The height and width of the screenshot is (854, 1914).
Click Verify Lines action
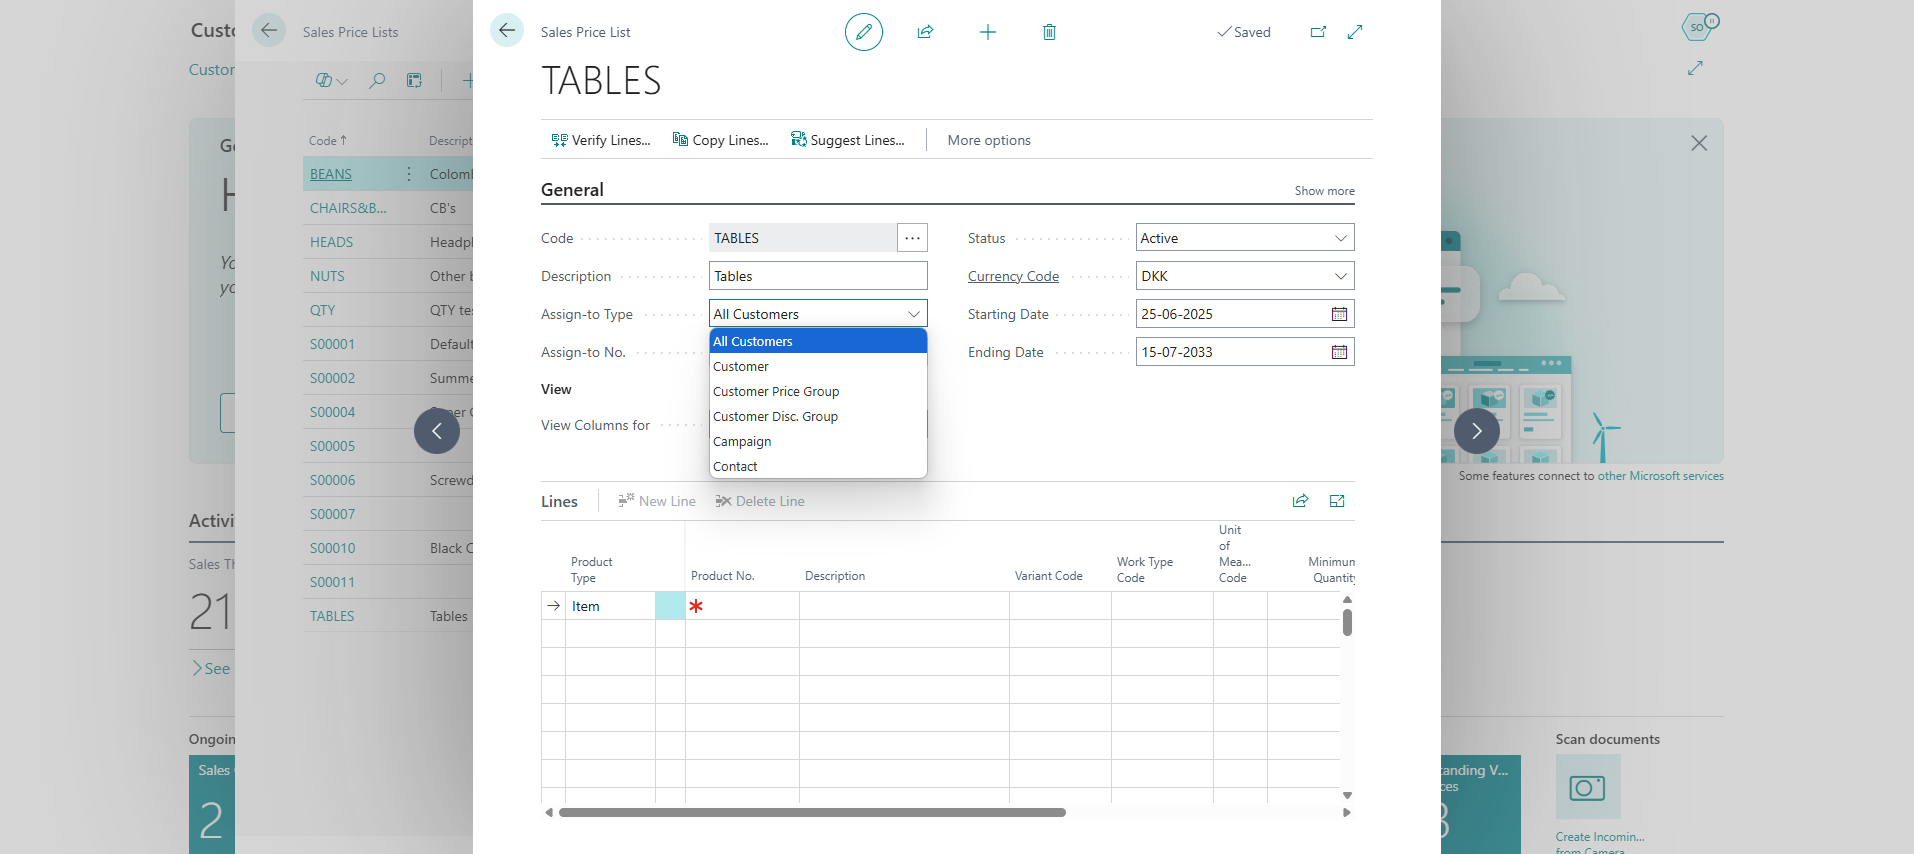pyautogui.click(x=601, y=140)
